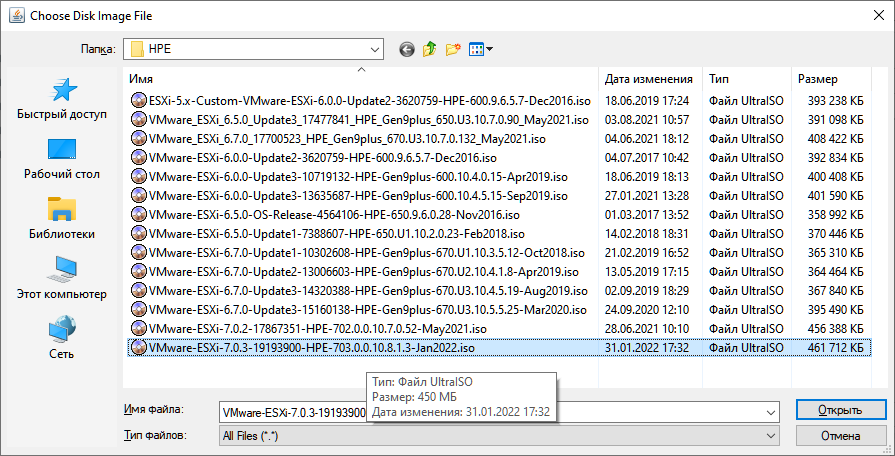This screenshot has height=456, width=895.
Task: Click disc icon of VMware-ESXi-6.7.0-Update2 file
Action: click(139, 271)
